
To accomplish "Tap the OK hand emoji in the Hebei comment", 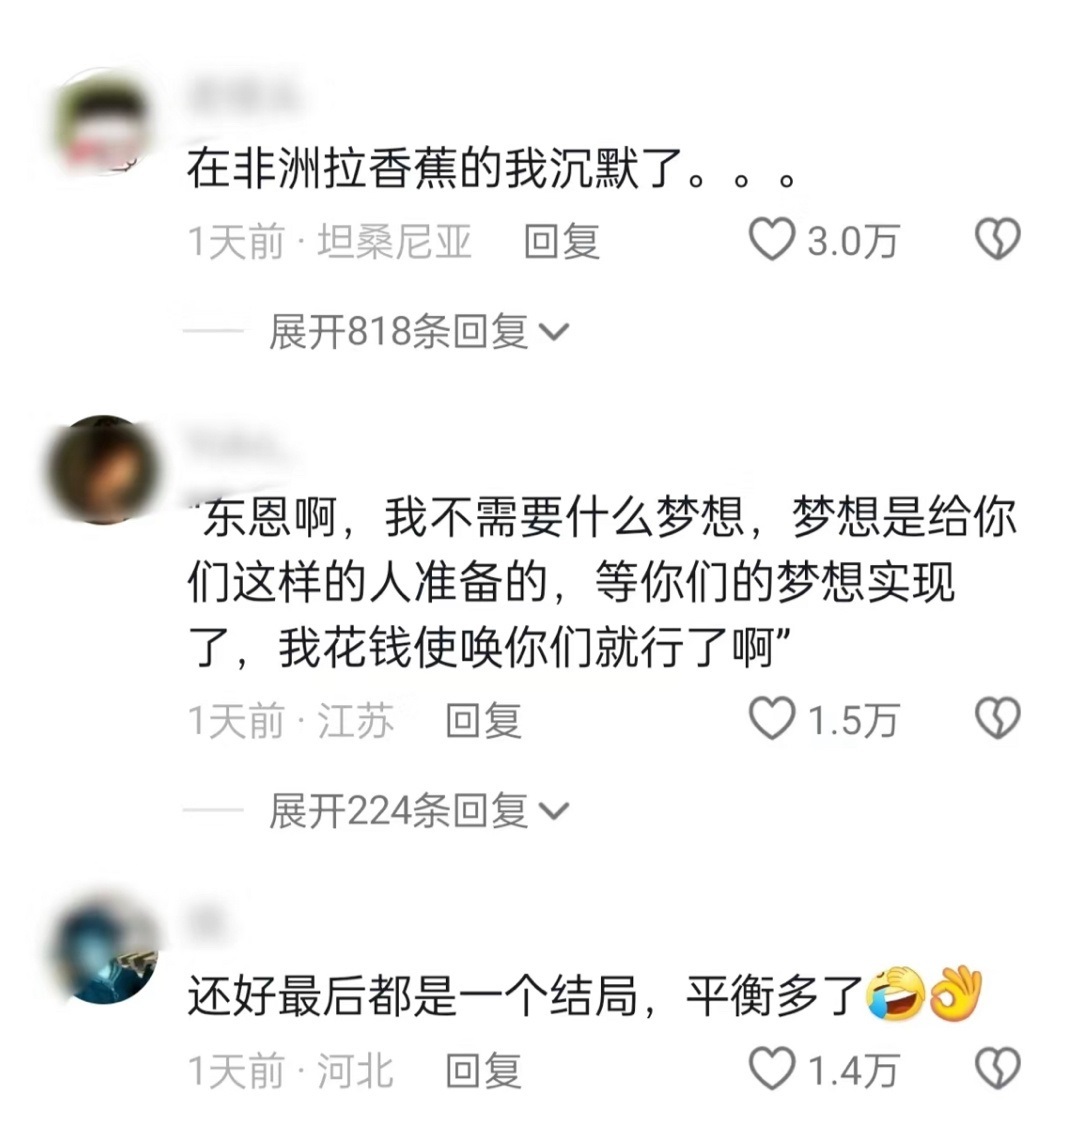I will (x=955, y=993).
